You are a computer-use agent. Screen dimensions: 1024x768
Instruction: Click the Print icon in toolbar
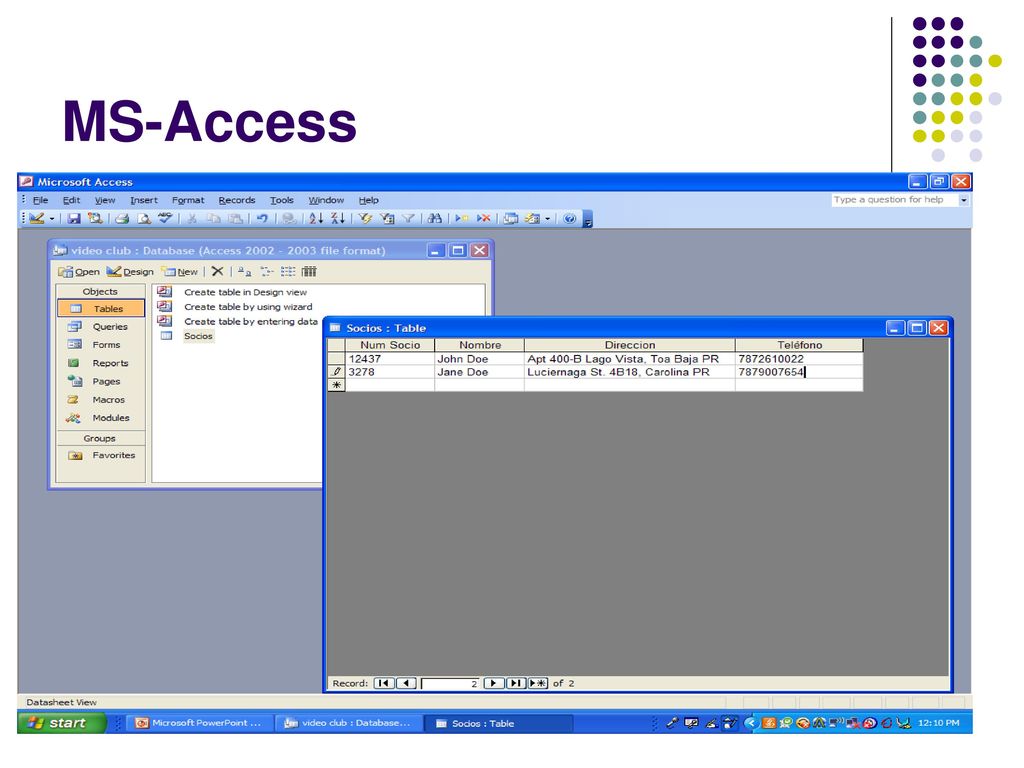click(122, 219)
